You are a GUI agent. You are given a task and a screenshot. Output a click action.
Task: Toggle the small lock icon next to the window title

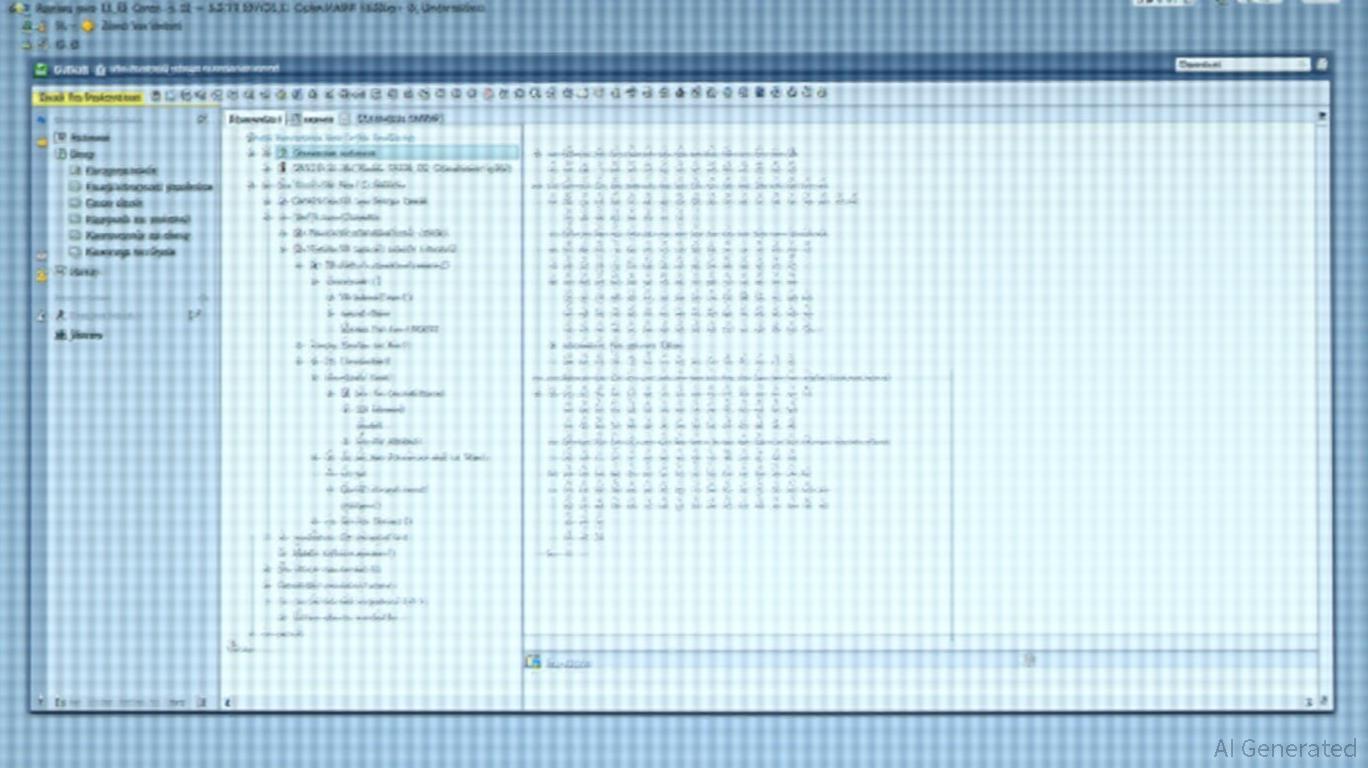(x=100, y=68)
